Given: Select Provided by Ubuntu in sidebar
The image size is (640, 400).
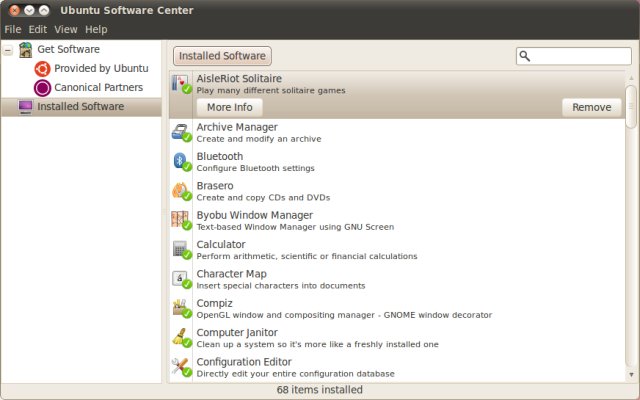Looking at the screenshot, I should (100, 68).
